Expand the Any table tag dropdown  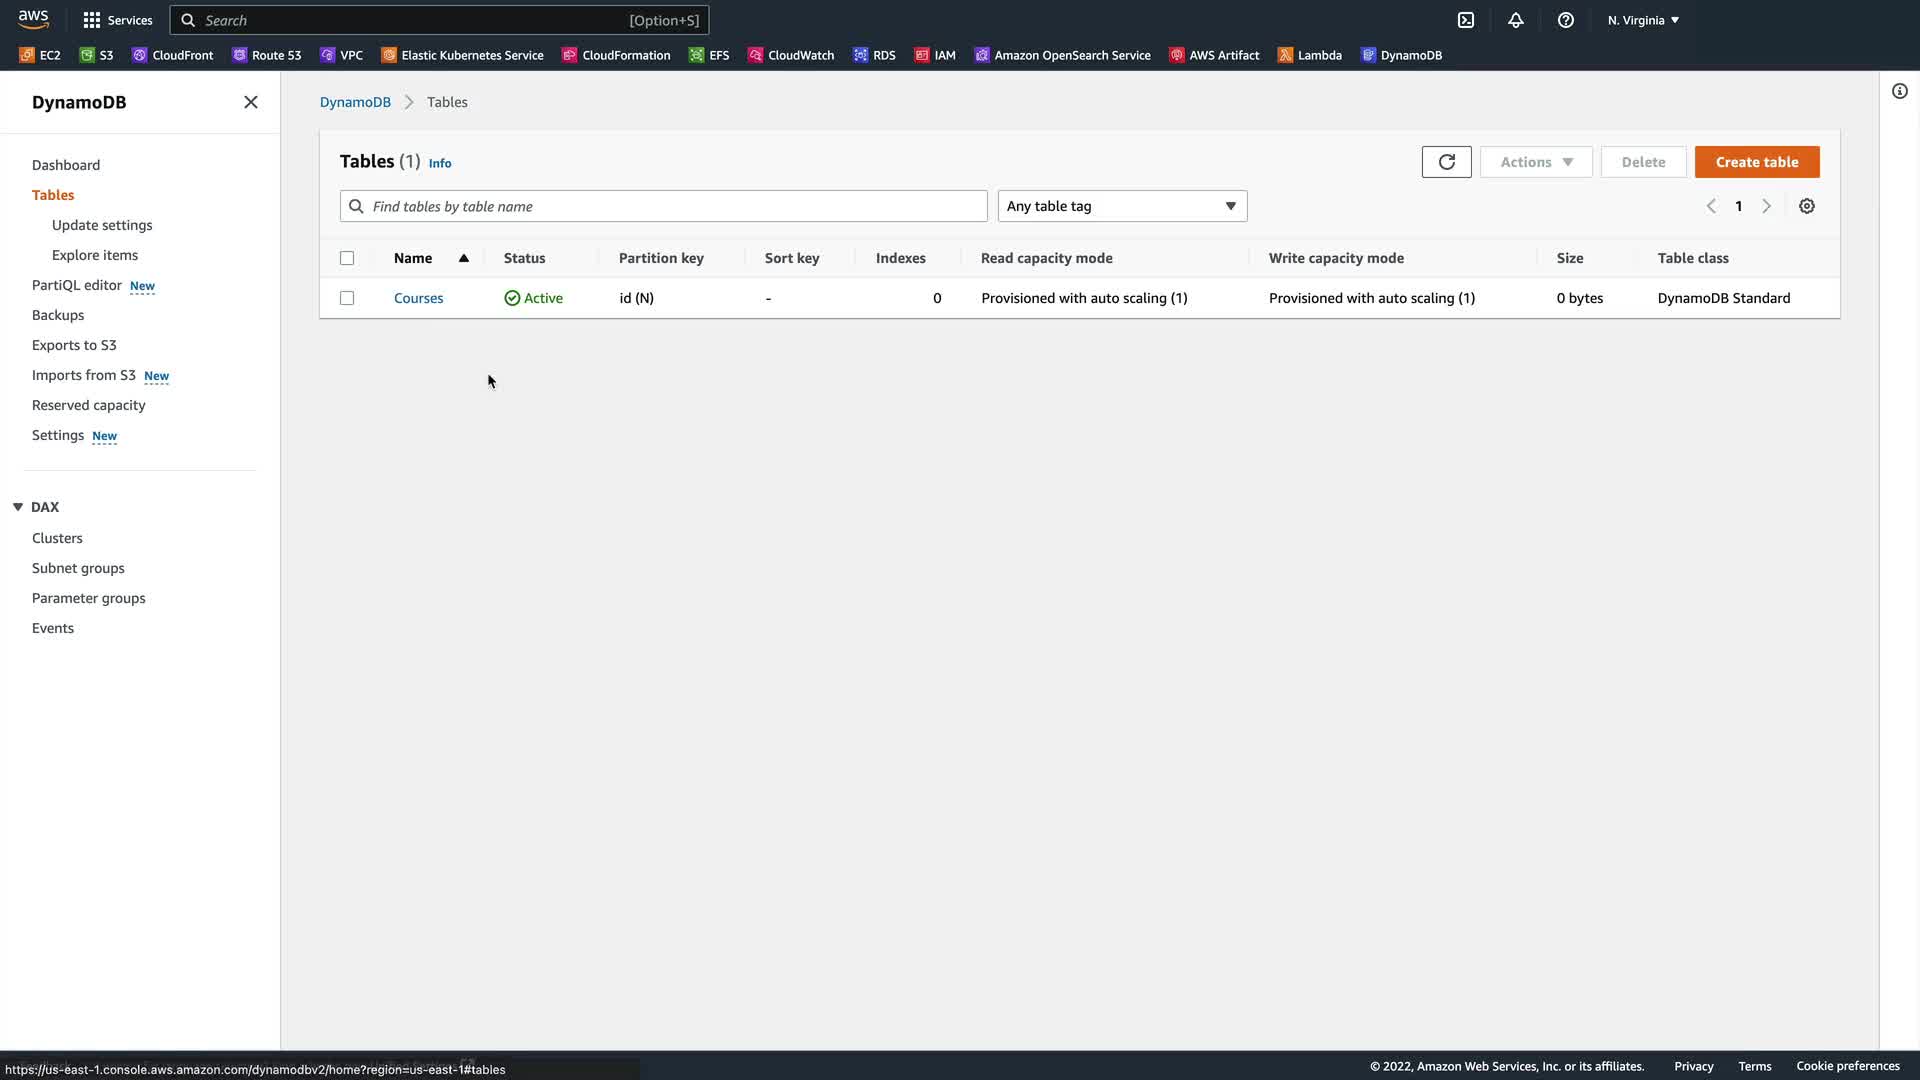[x=1122, y=206]
